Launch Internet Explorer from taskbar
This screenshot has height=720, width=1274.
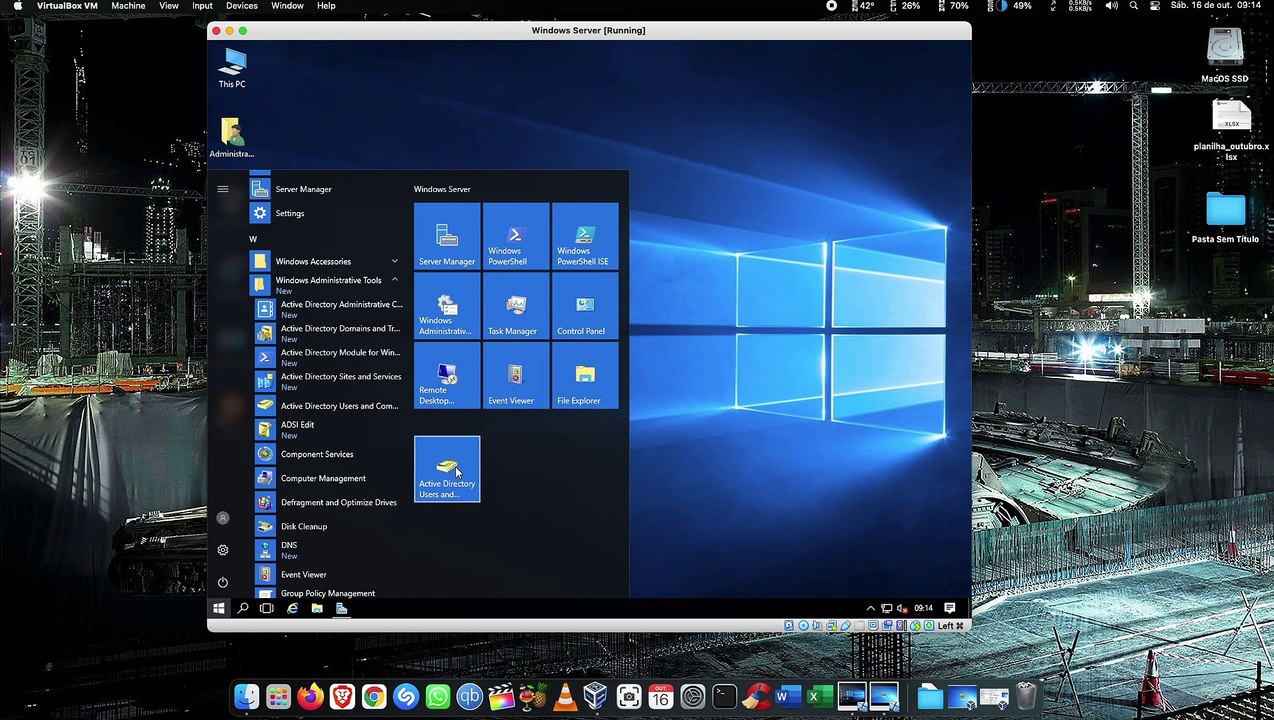click(x=292, y=608)
